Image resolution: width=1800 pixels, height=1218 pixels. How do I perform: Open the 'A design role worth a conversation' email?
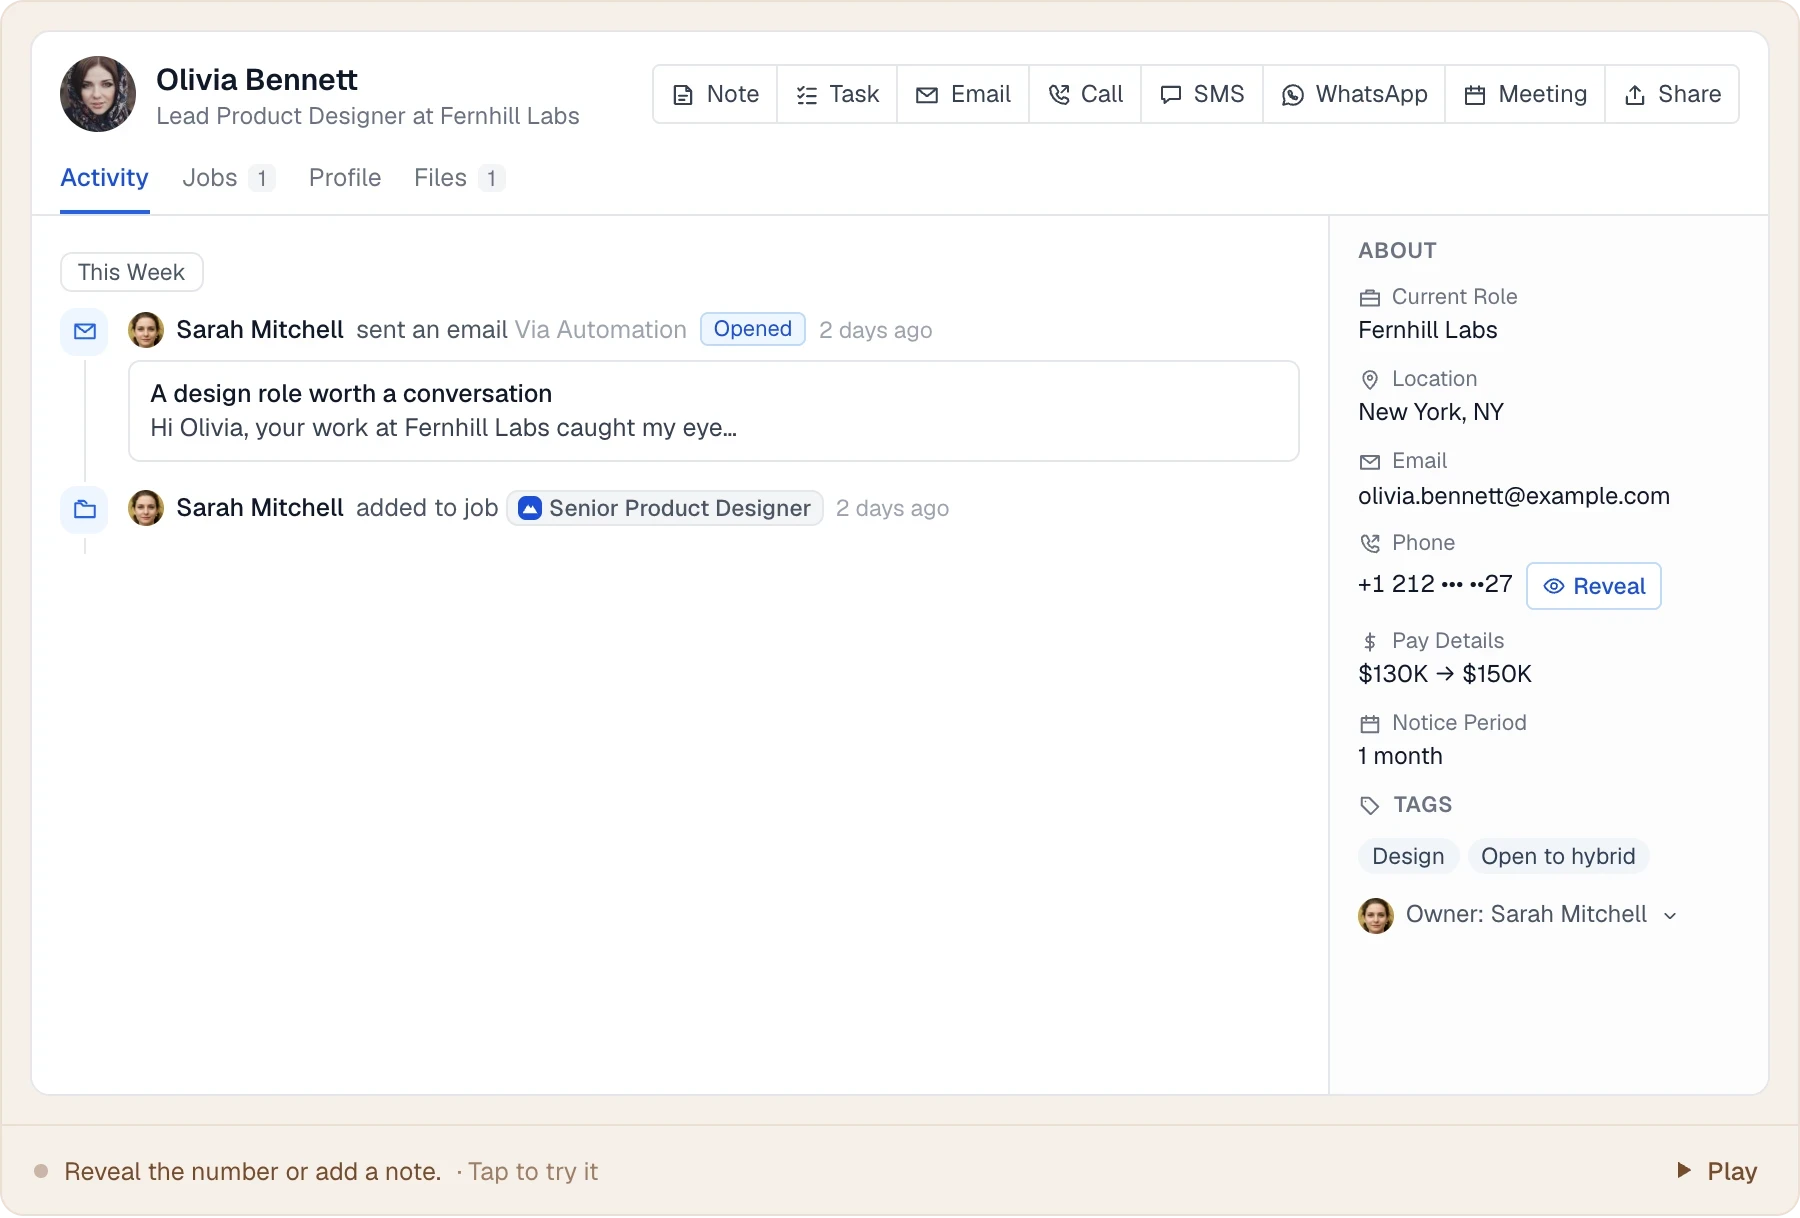pyautogui.click(x=714, y=411)
